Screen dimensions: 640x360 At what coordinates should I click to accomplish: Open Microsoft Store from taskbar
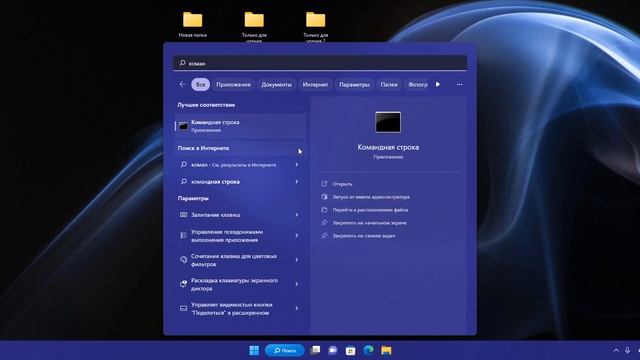tap(350, 350)
